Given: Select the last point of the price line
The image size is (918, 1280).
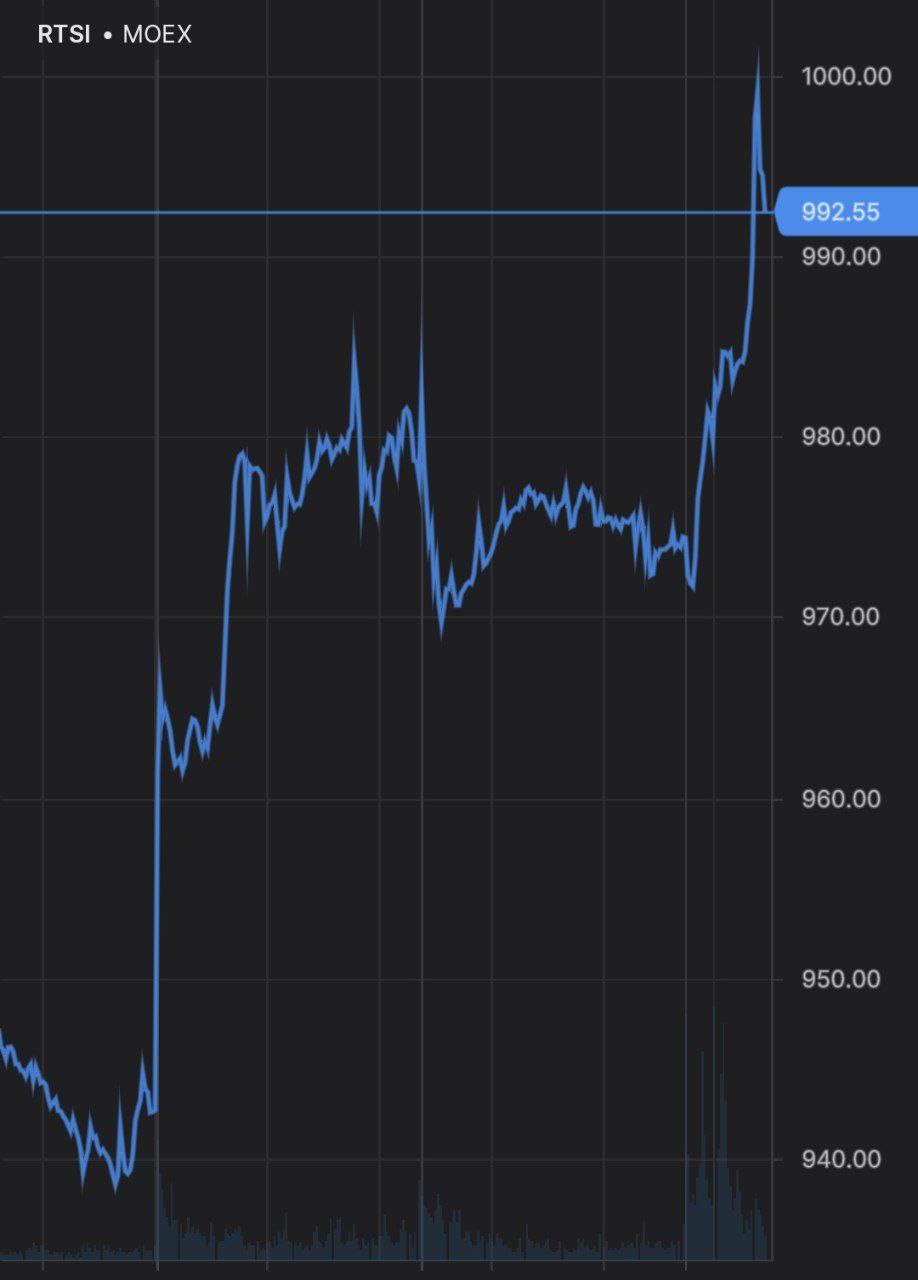Looking at the screenshot, I should coord(766,210).
